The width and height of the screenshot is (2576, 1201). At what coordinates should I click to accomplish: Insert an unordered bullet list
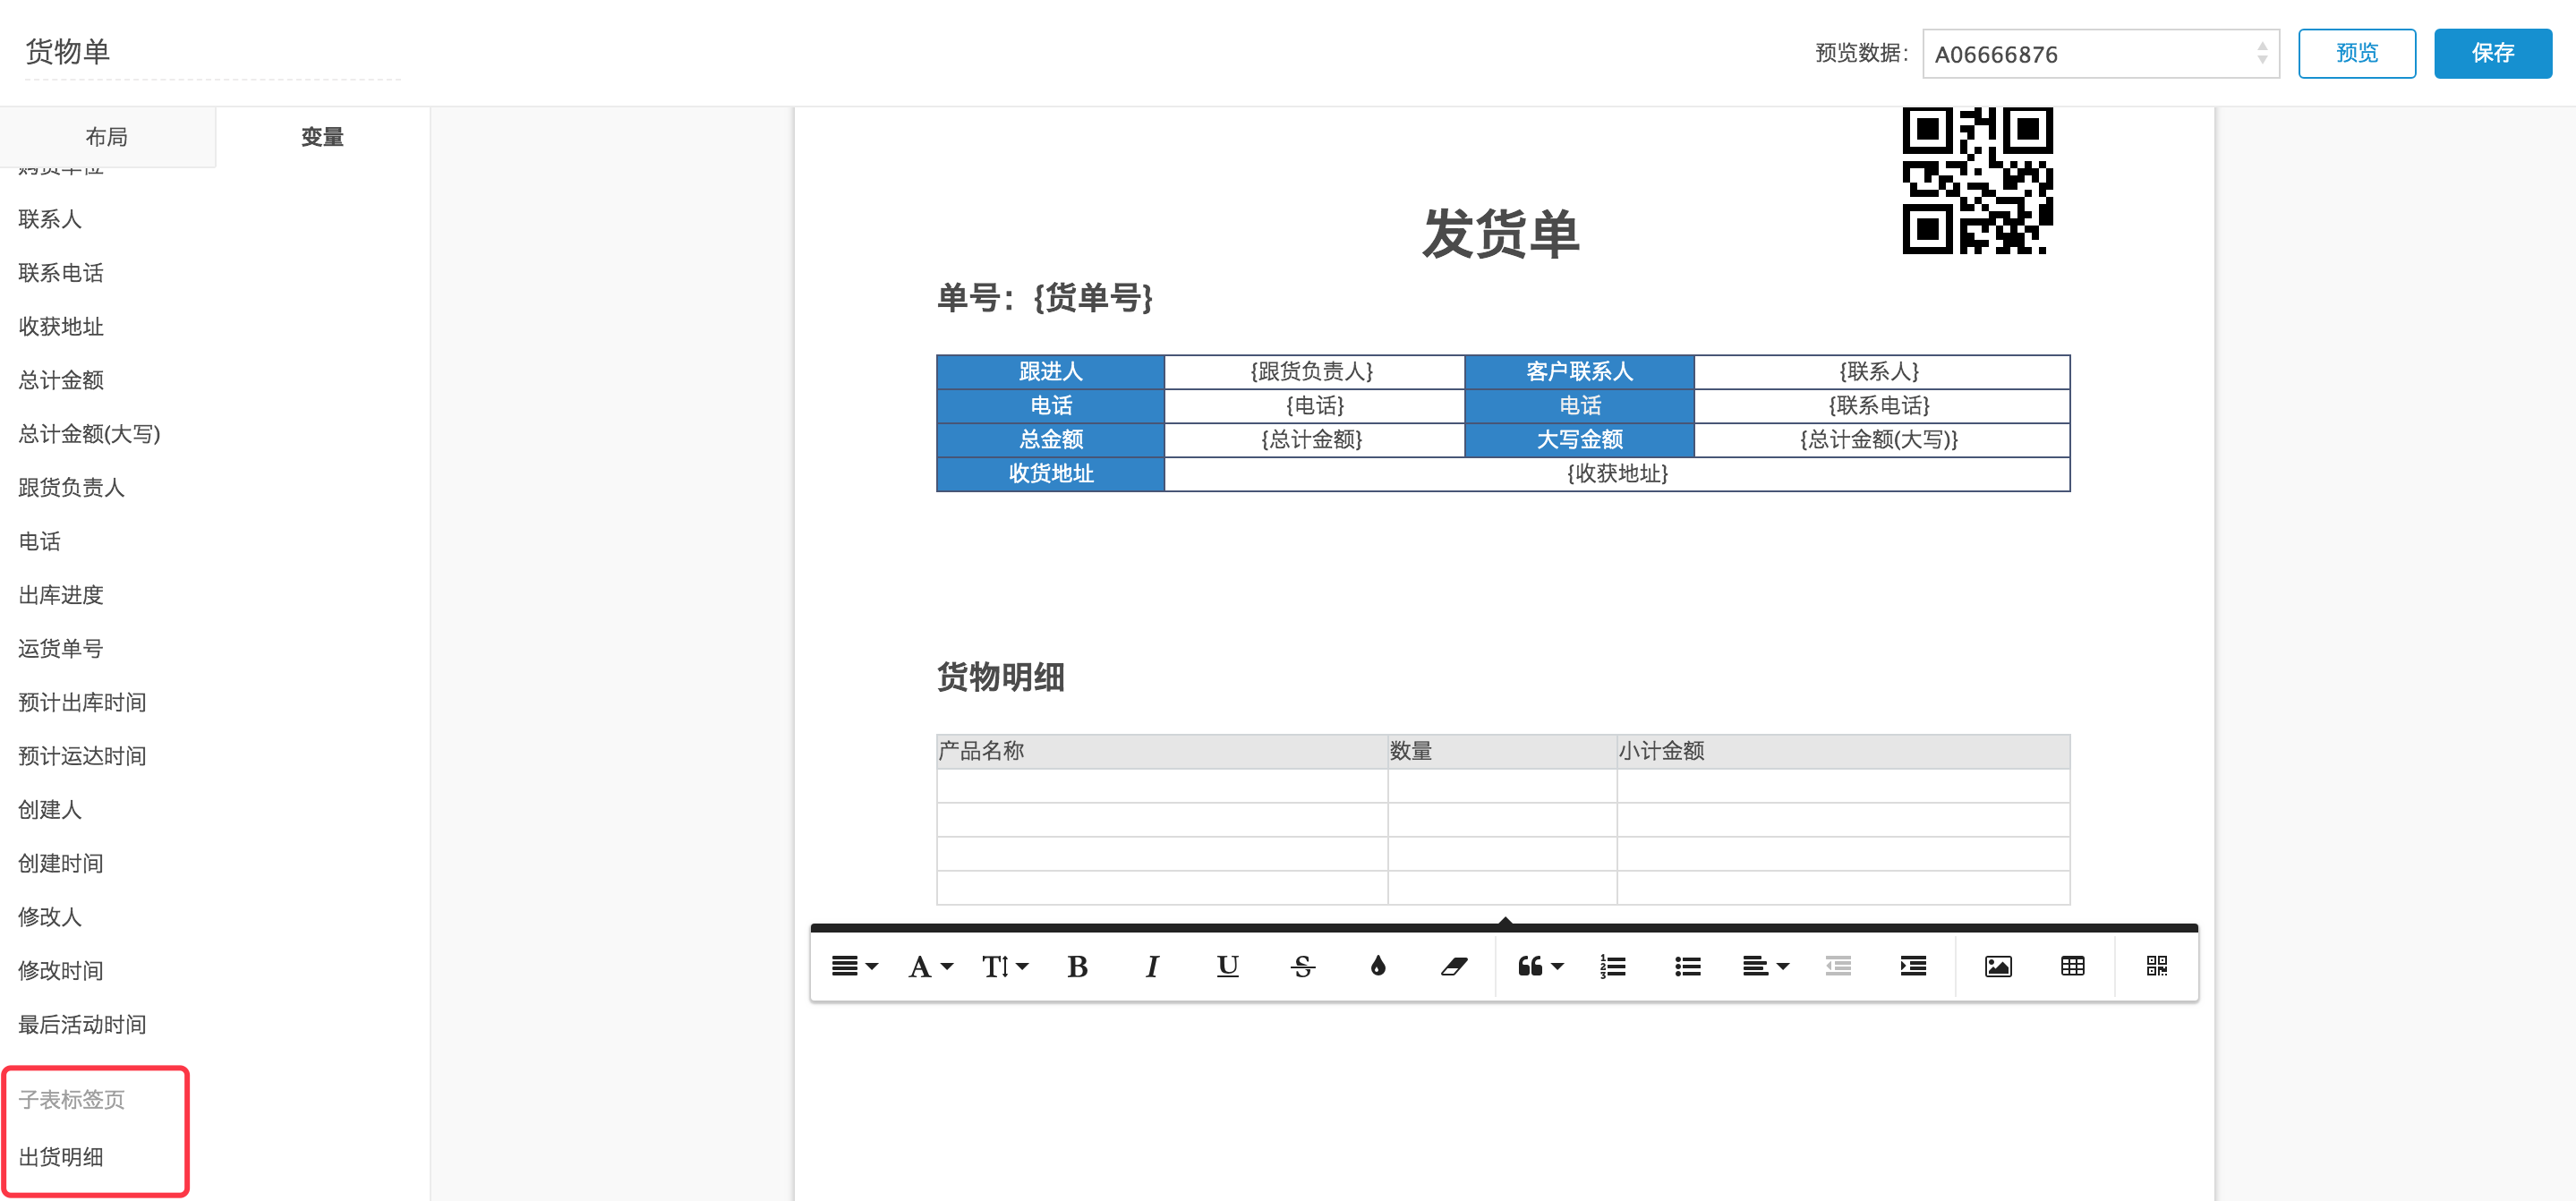pos(1687,966)
